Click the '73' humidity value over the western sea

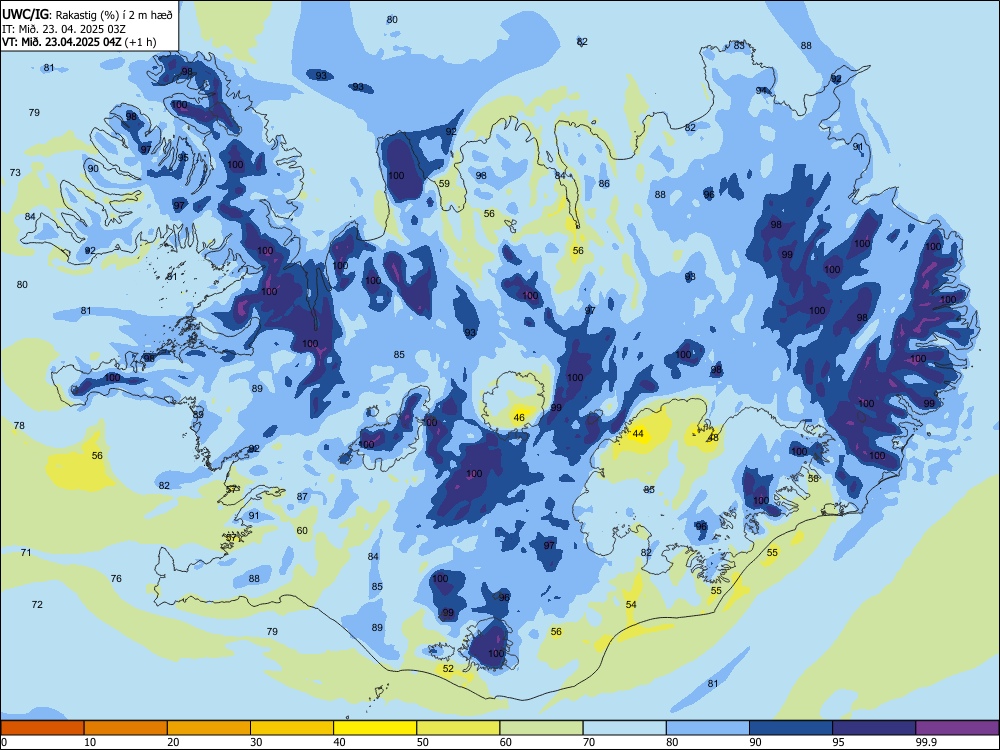15,173
